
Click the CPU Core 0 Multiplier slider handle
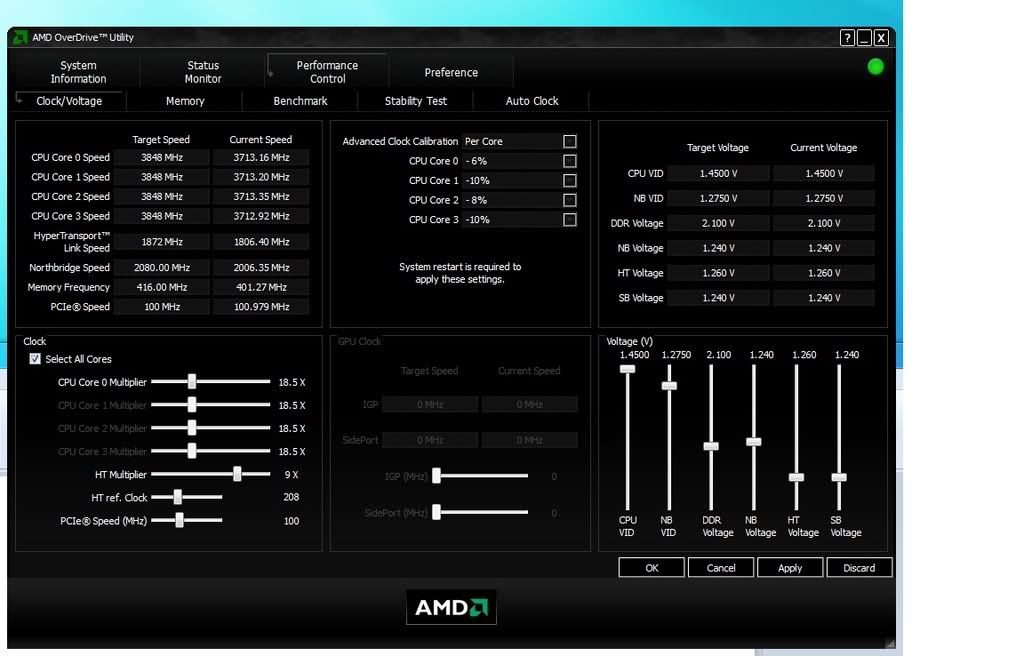(192, 382)
